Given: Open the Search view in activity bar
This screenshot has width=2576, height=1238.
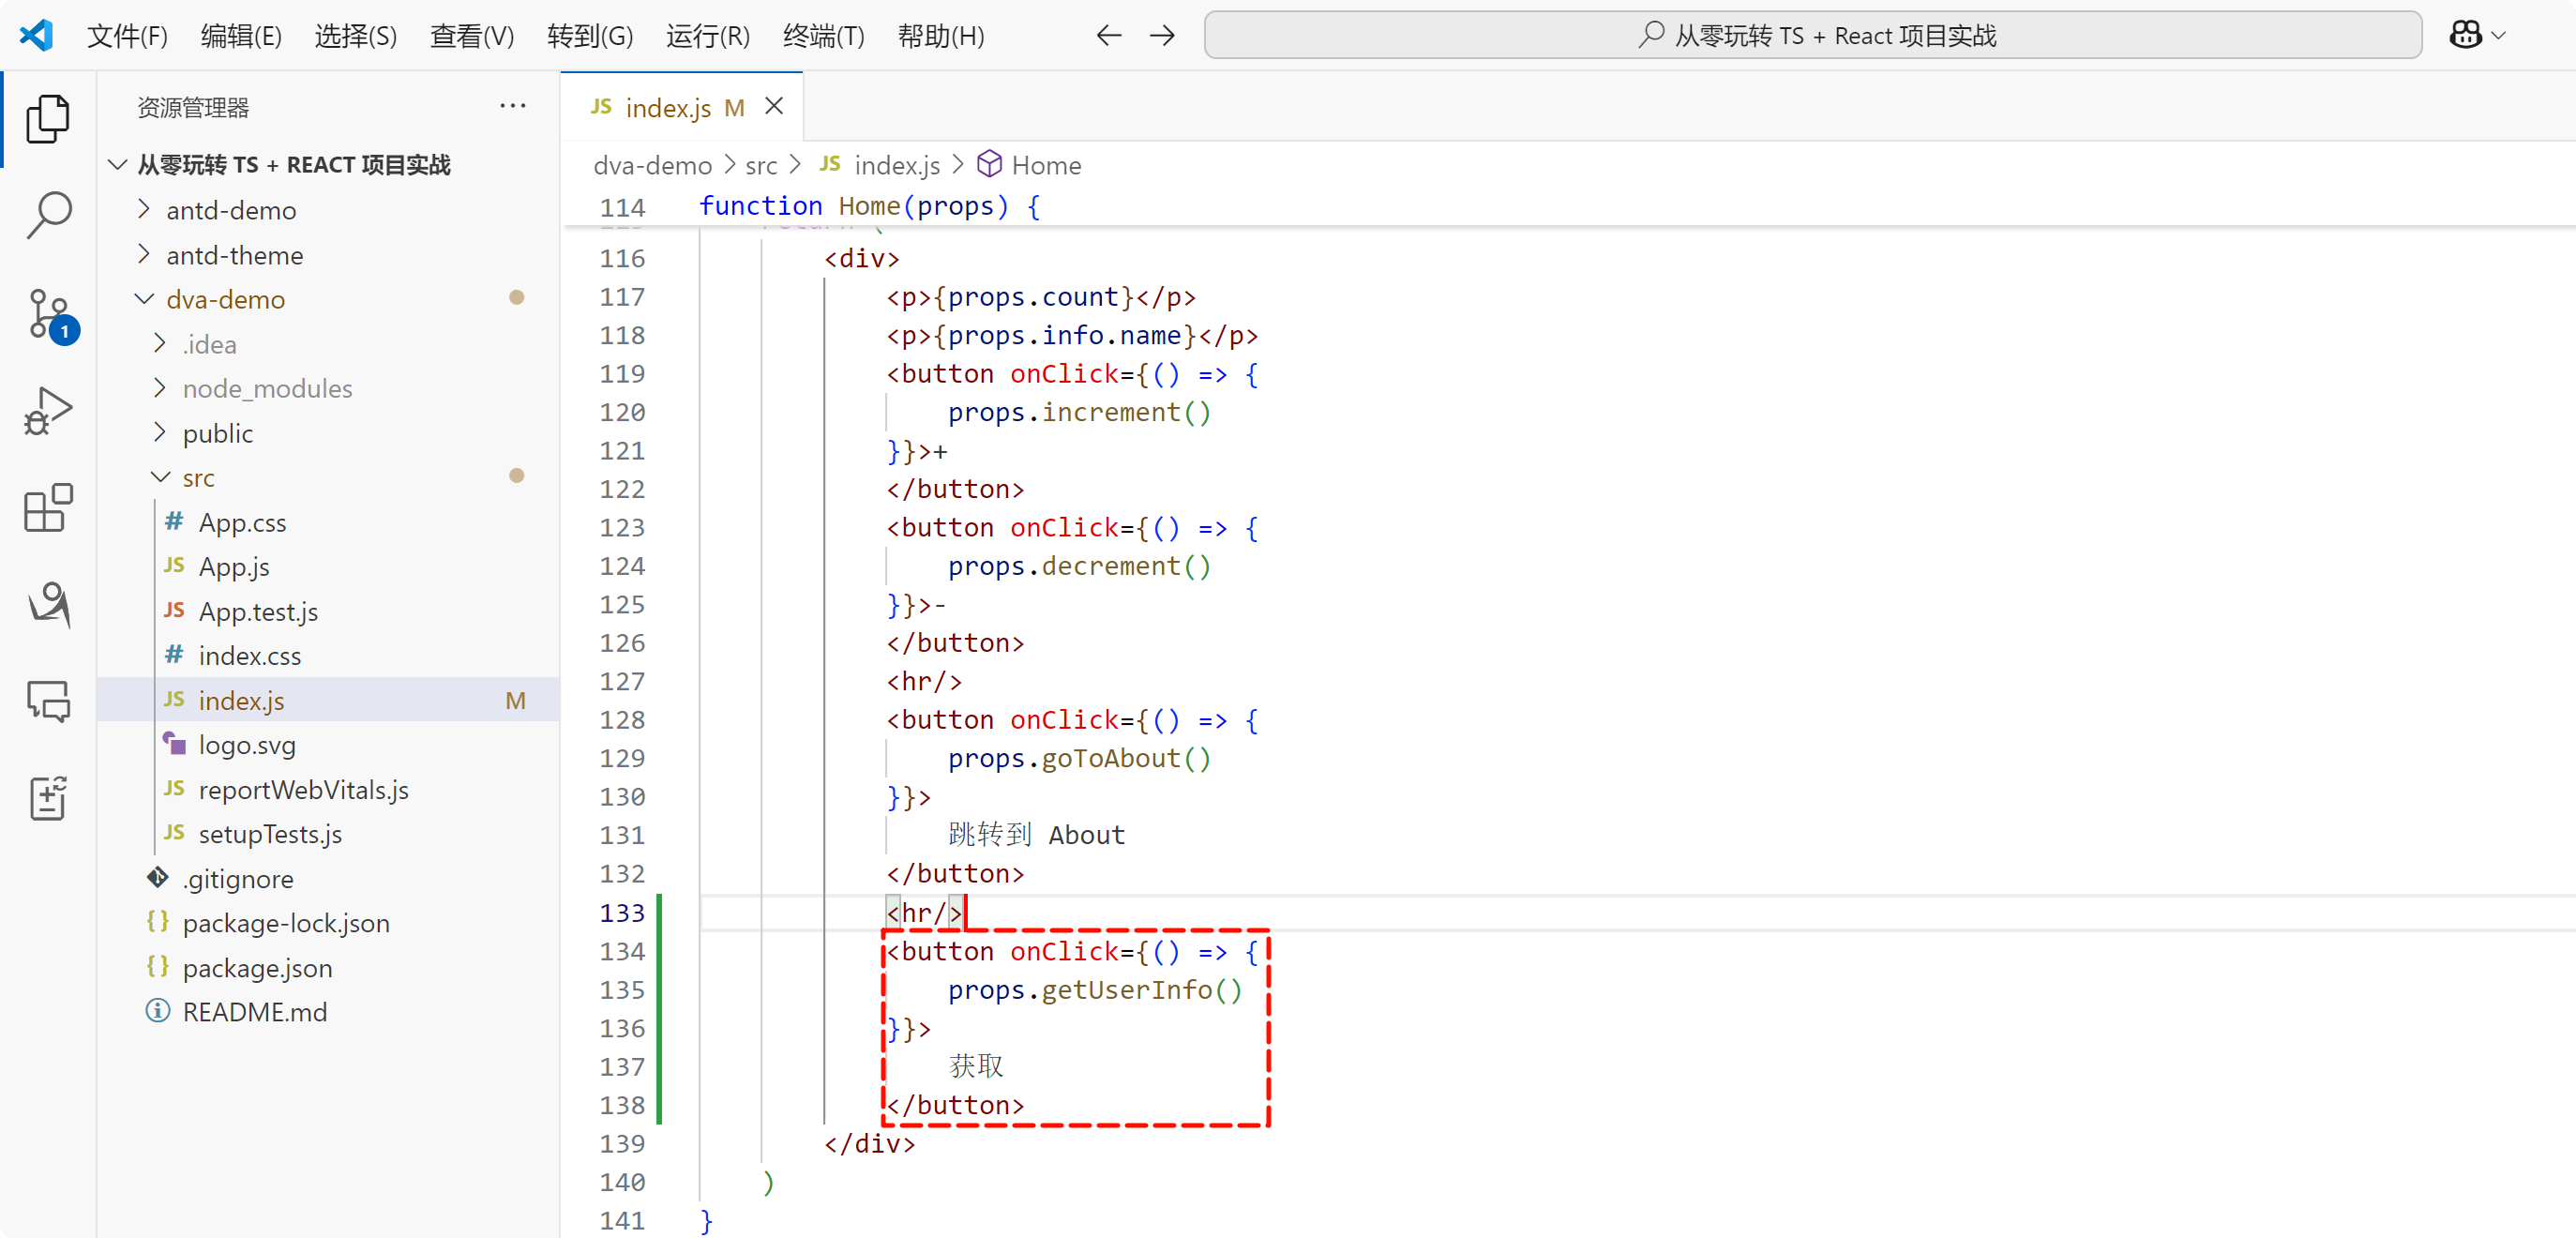Looking at the screenshot, I should point(48,214).
